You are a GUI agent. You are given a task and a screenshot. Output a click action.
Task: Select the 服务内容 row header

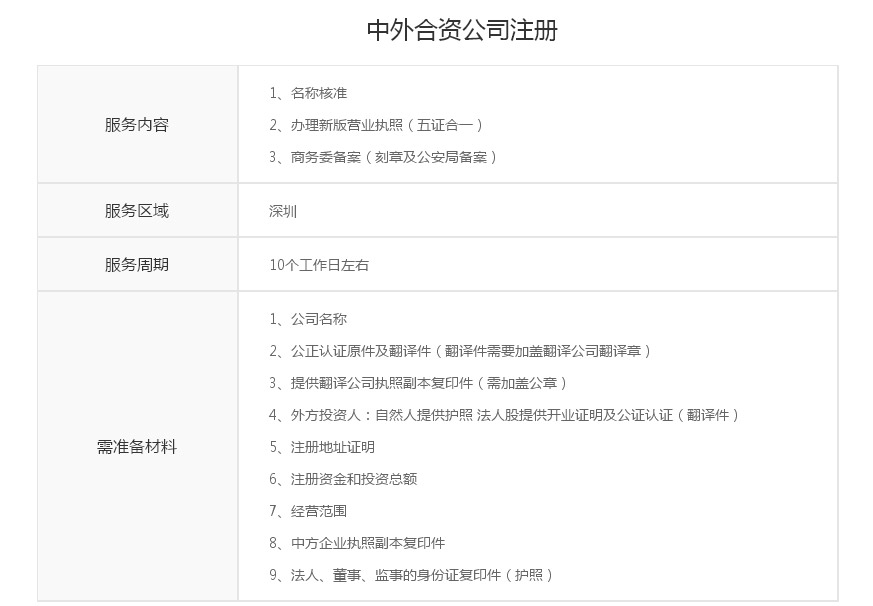(x=137, y=125)
